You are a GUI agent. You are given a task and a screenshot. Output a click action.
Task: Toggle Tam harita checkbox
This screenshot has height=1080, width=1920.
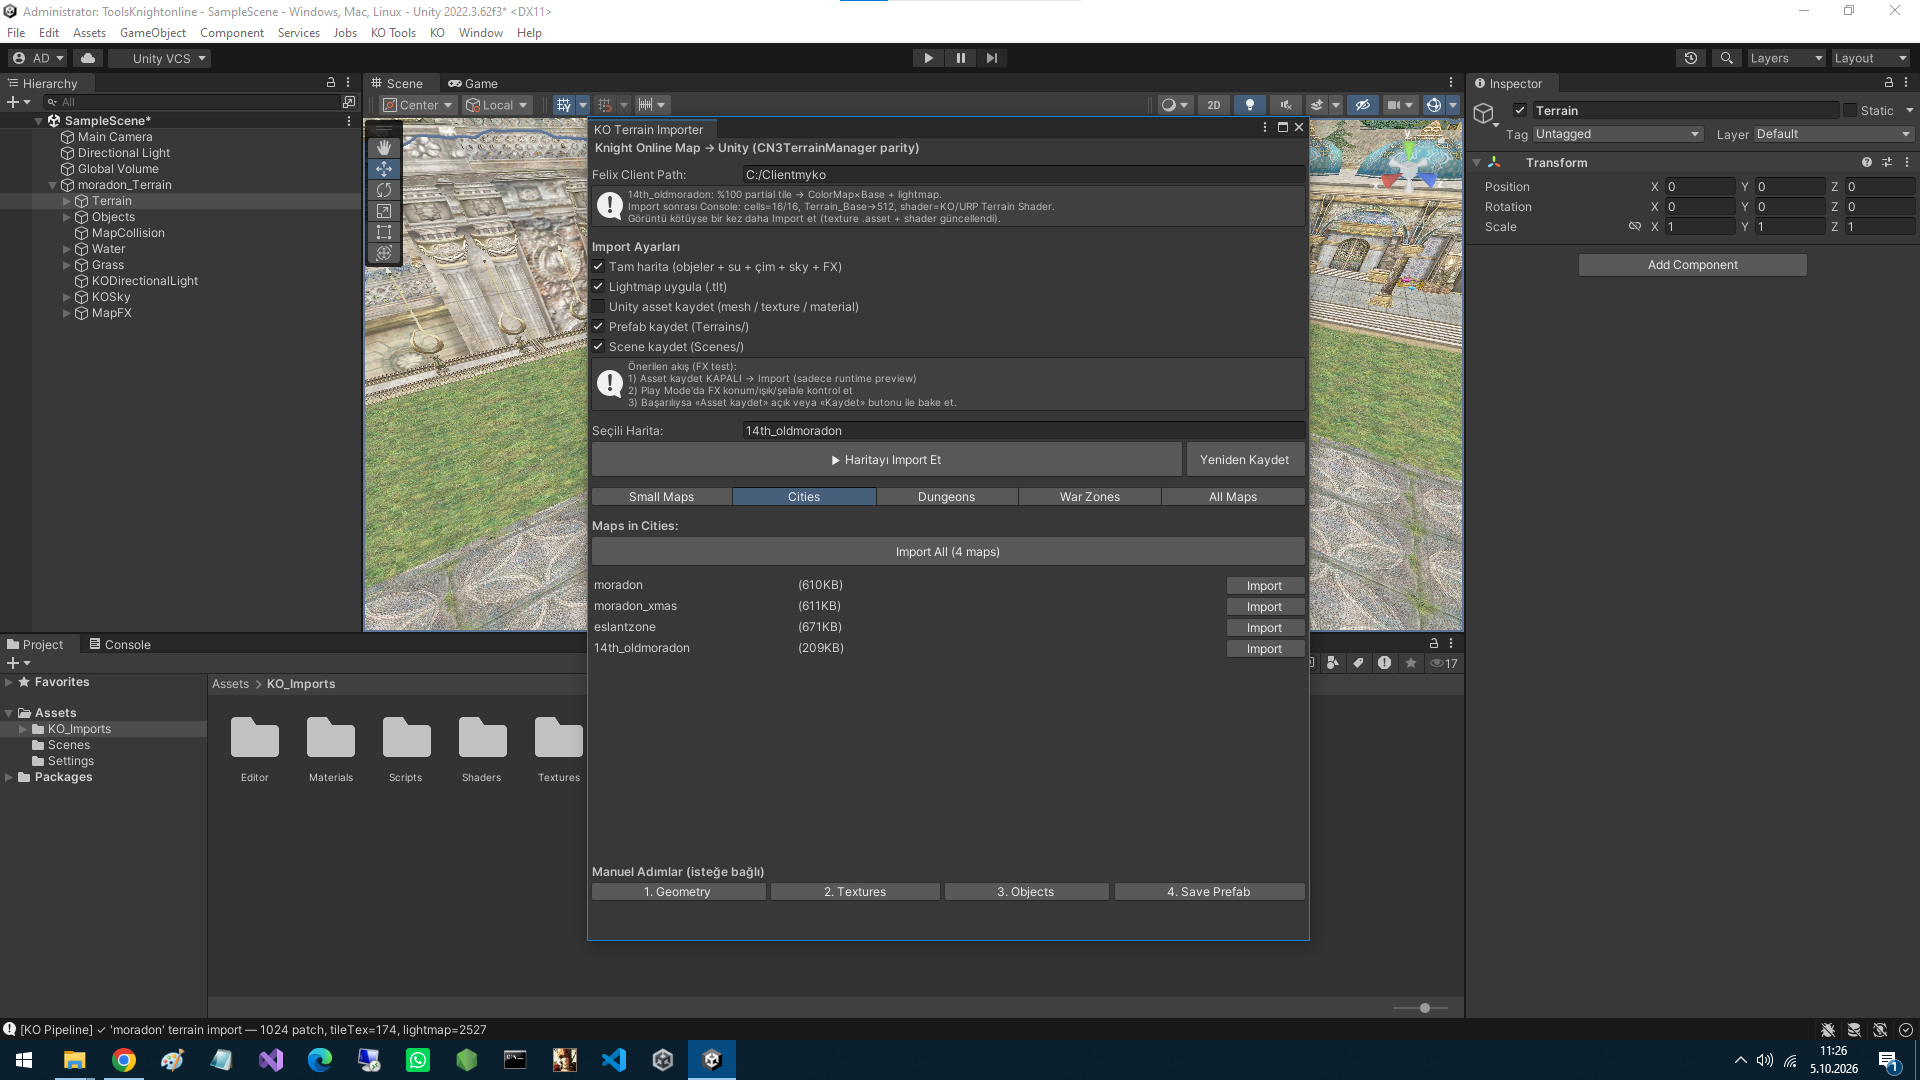598,267
